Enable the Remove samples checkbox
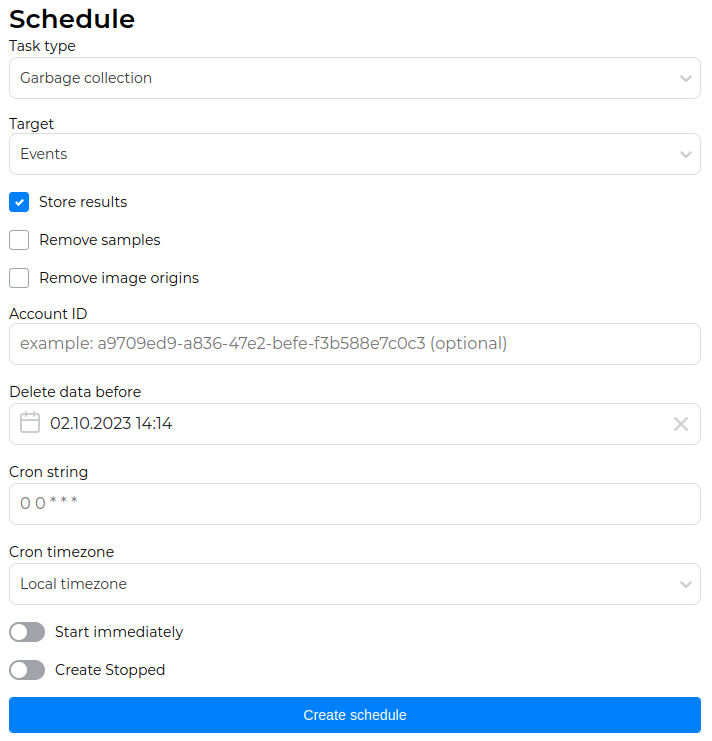The height and width of the screenshot is (741, 712). coord(19,240)
